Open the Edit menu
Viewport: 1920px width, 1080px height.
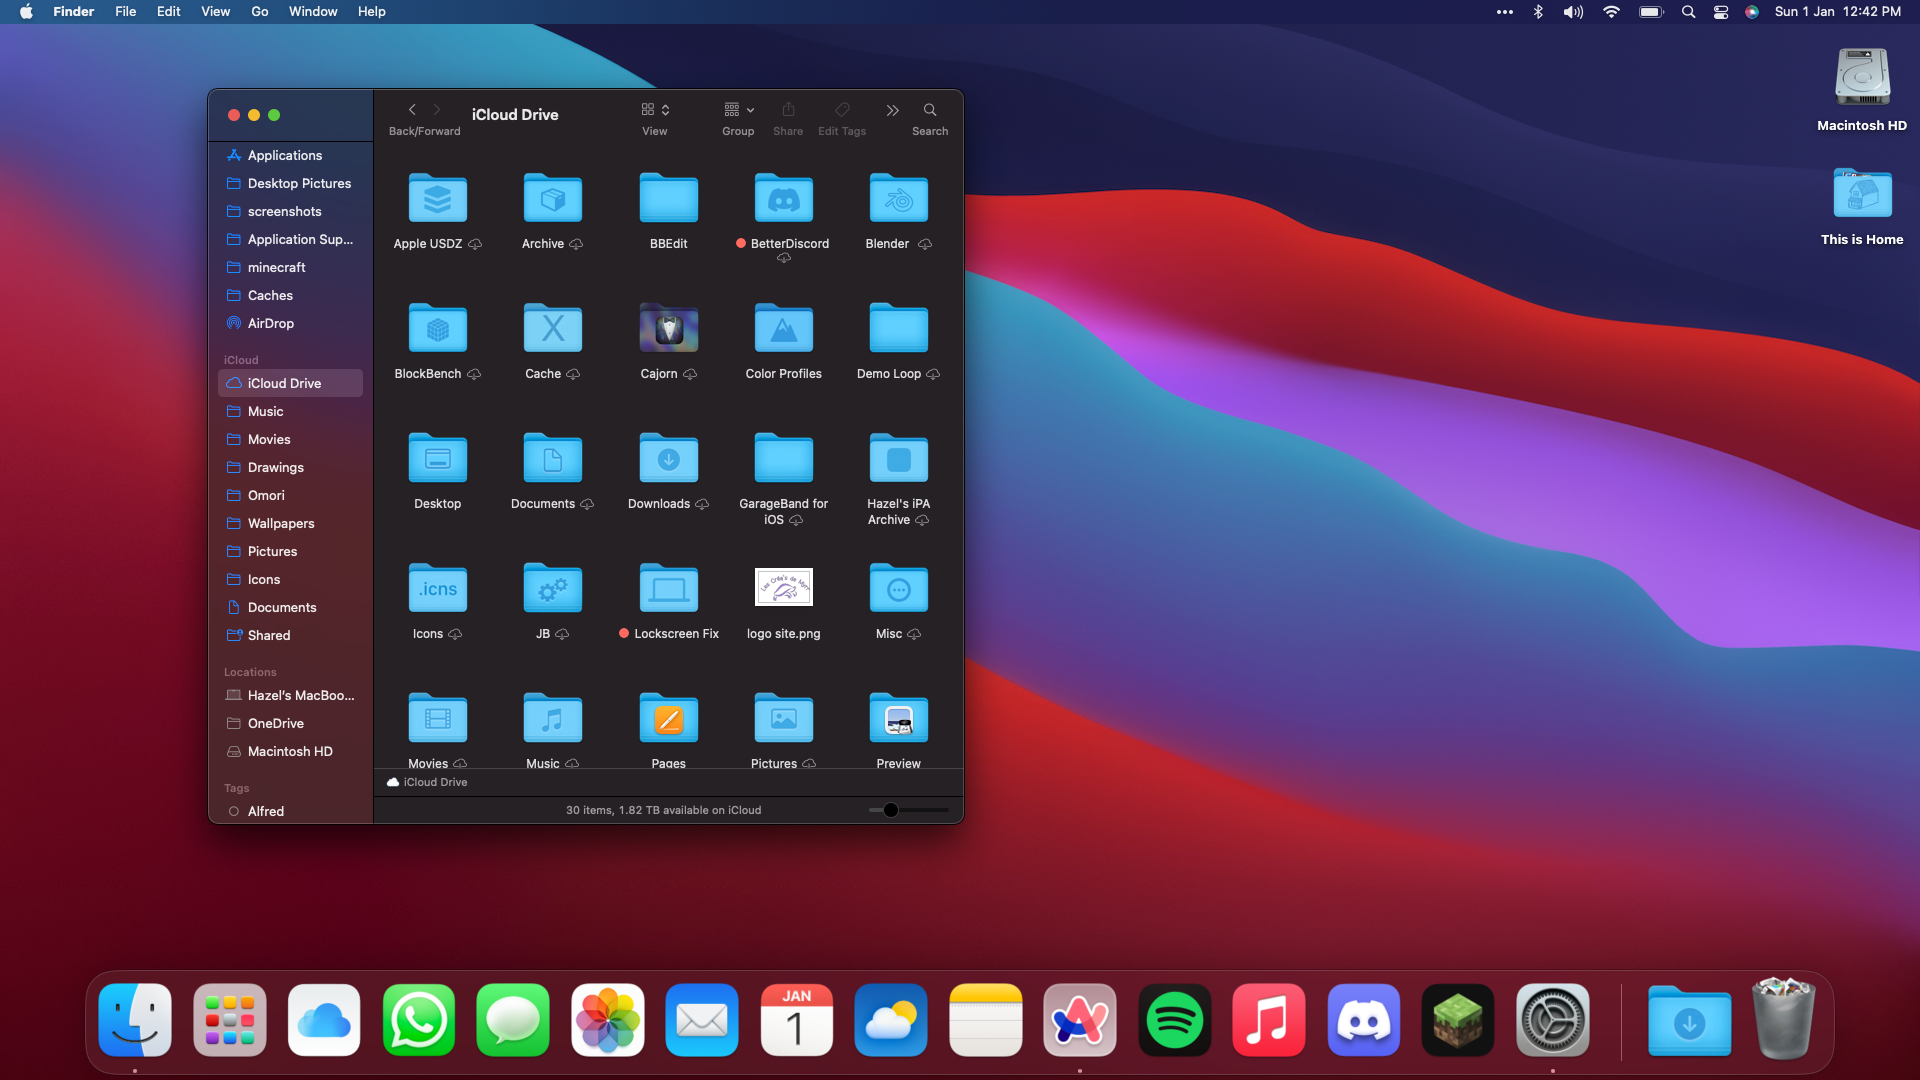tap(168, 11)
